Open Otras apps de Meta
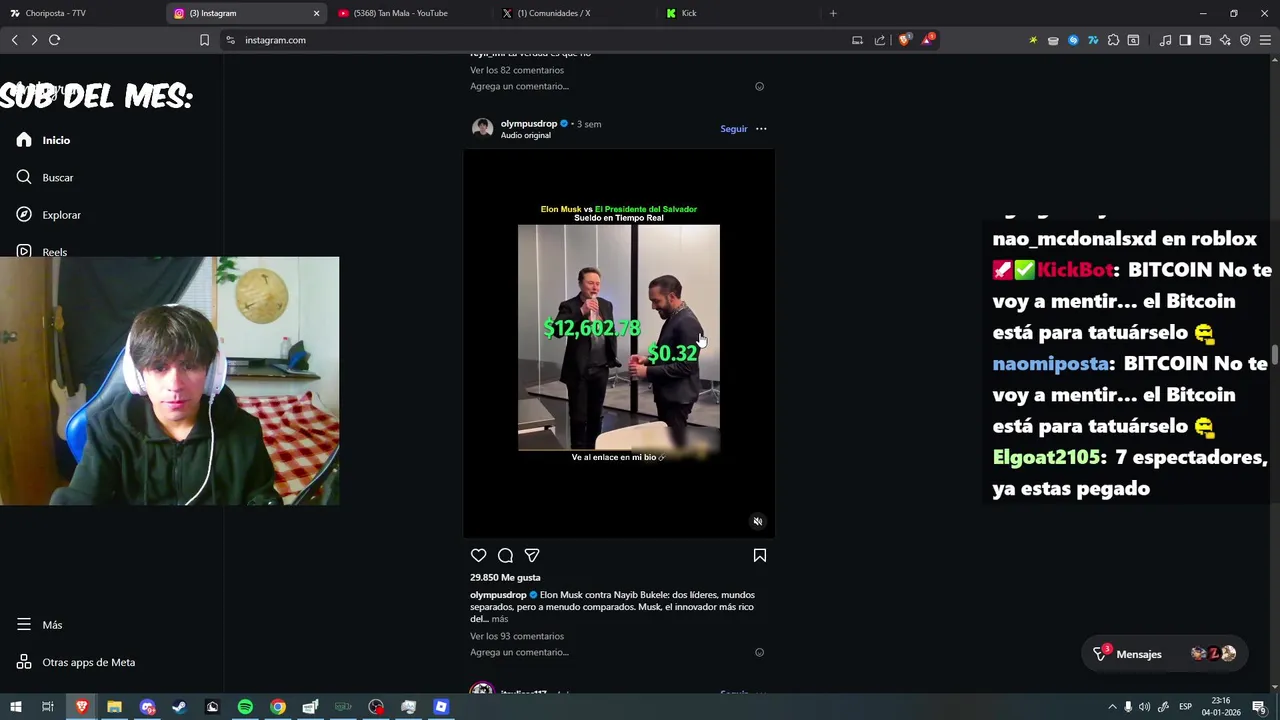Viewport: 1280px width, 720px height. [76, 662]
